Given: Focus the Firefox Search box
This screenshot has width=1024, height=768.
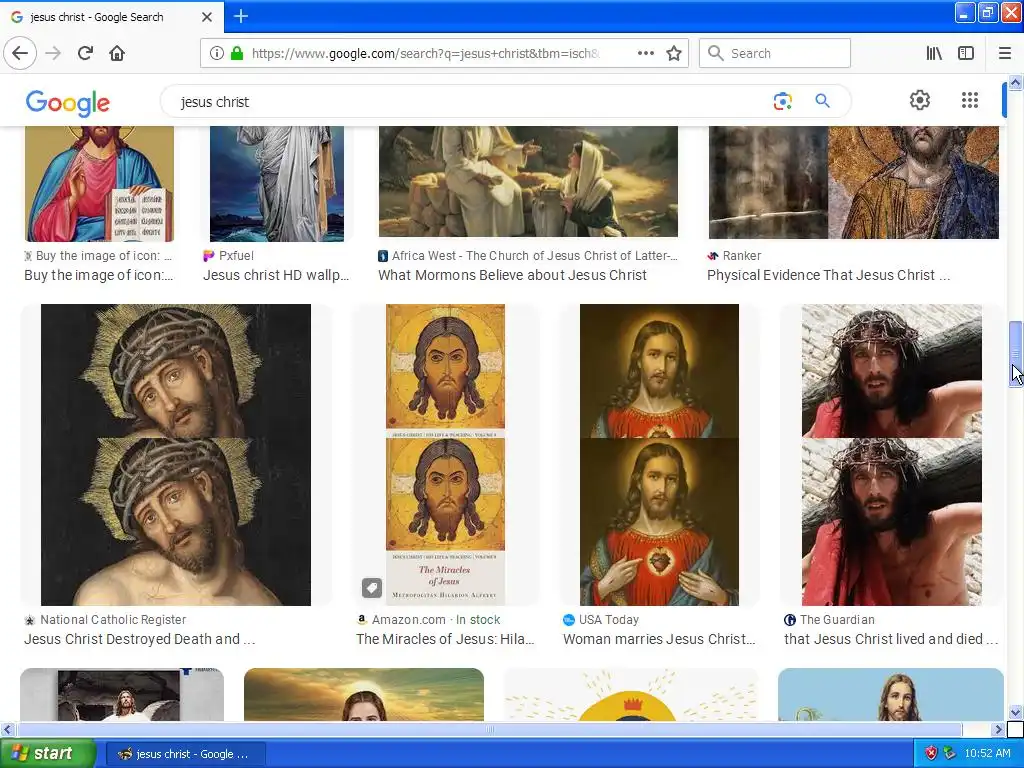Looking at the screenshot, I should pos(775,54).
